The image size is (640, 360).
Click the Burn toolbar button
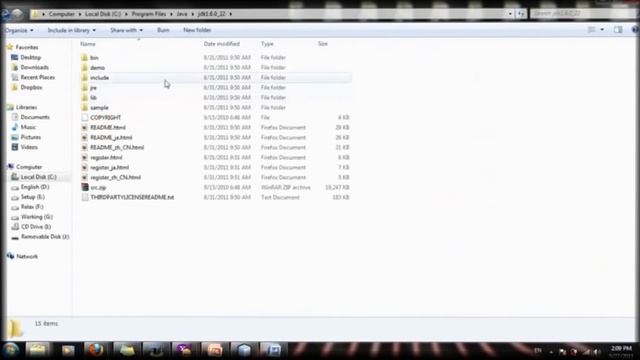[x=163, y=30]
